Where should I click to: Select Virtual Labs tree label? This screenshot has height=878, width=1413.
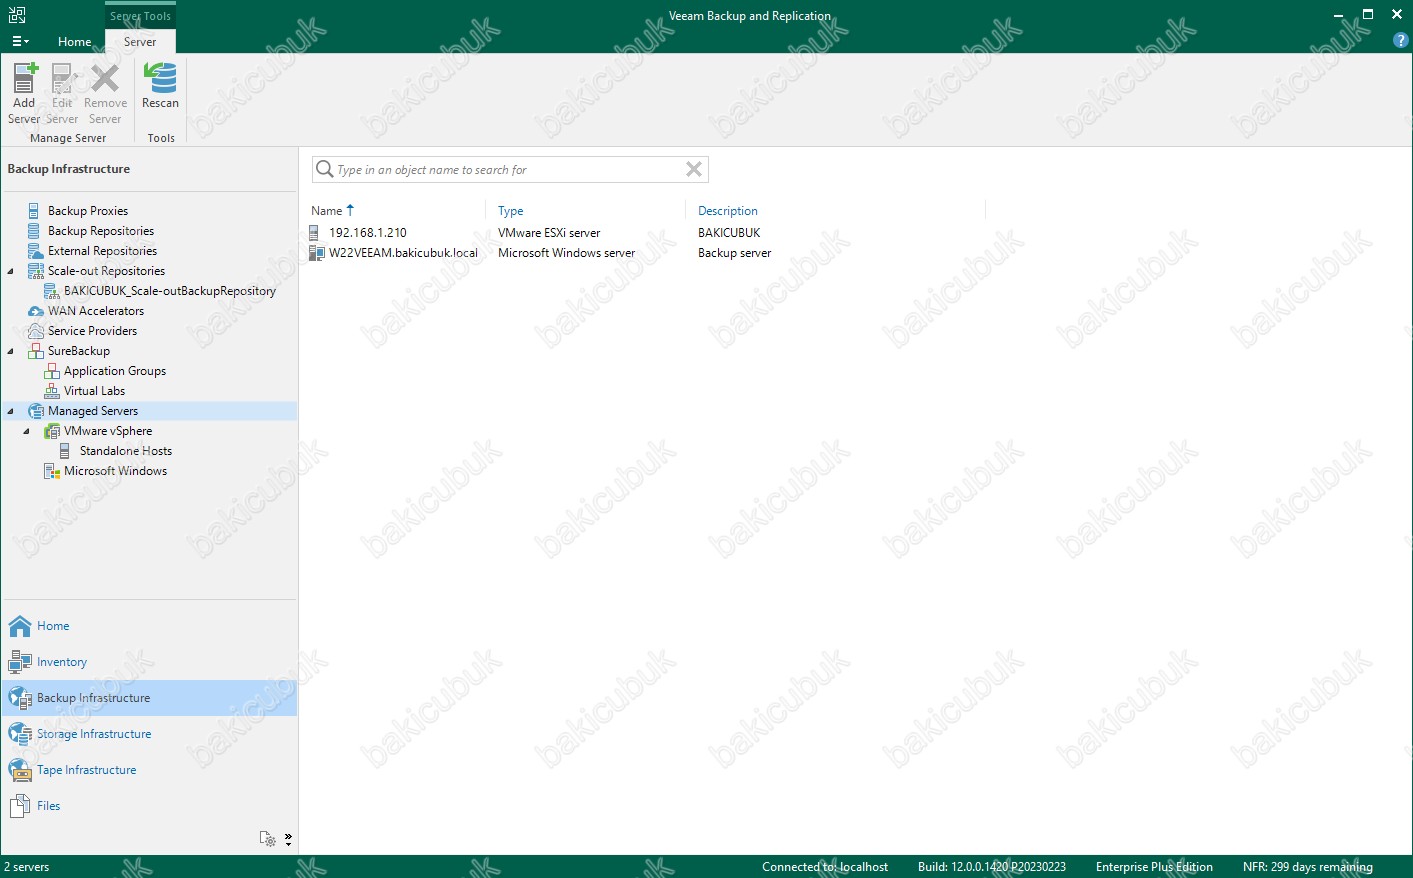click(95, 391)
